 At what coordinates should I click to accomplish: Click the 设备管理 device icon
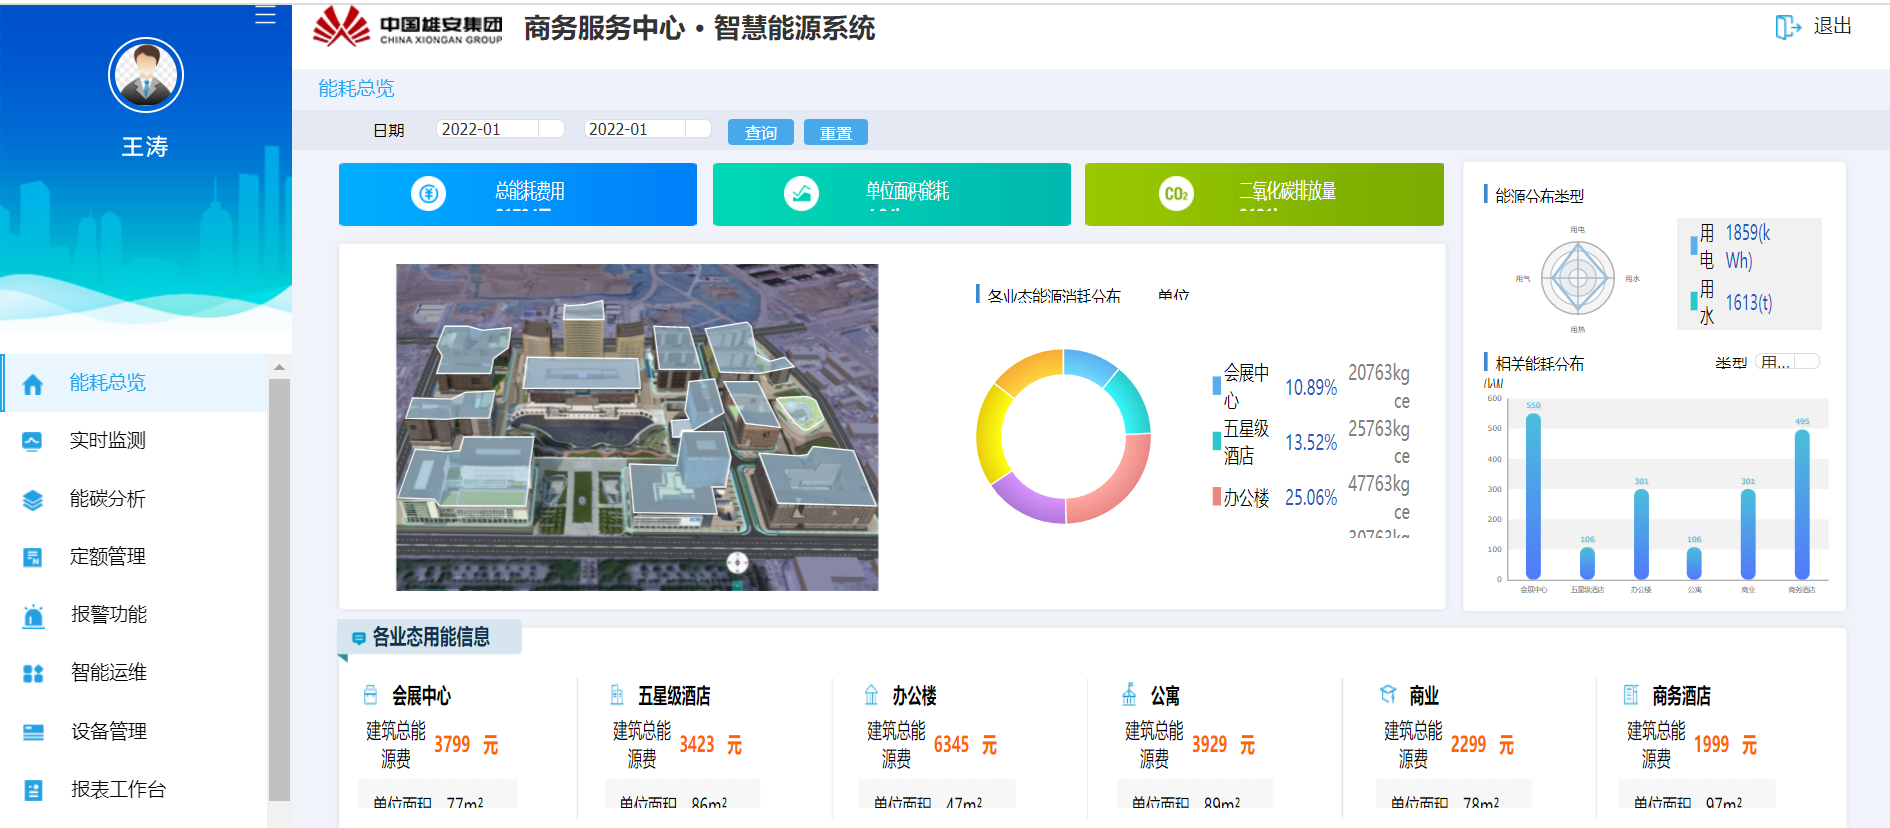pos(33,732)
